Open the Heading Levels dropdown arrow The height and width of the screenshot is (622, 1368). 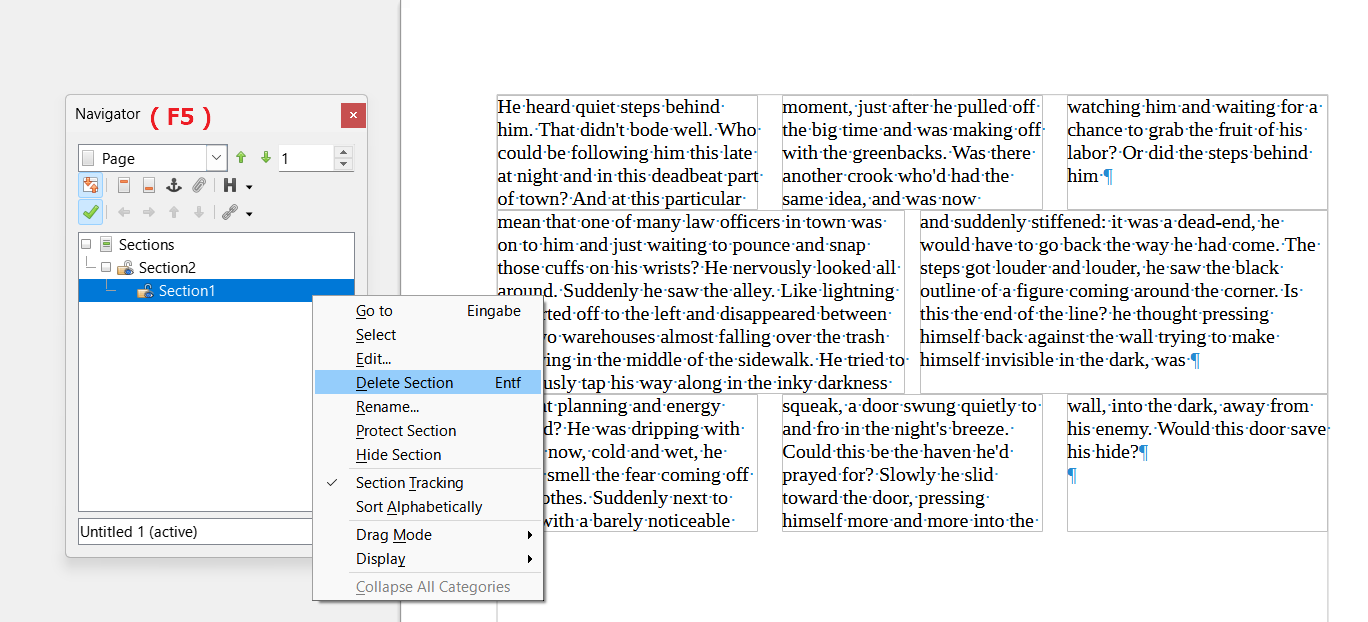click(250, 186)
